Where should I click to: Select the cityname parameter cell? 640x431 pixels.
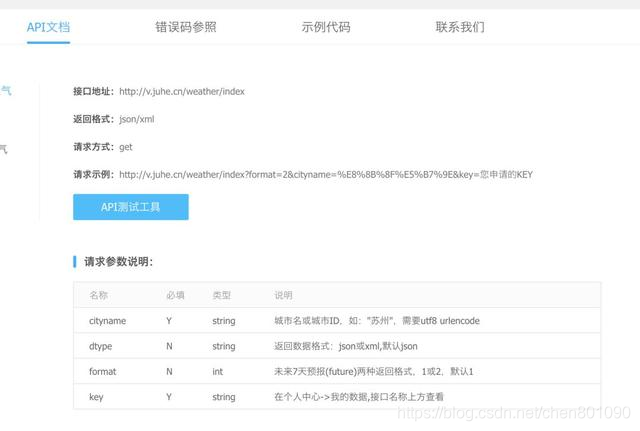pos(107,321)
